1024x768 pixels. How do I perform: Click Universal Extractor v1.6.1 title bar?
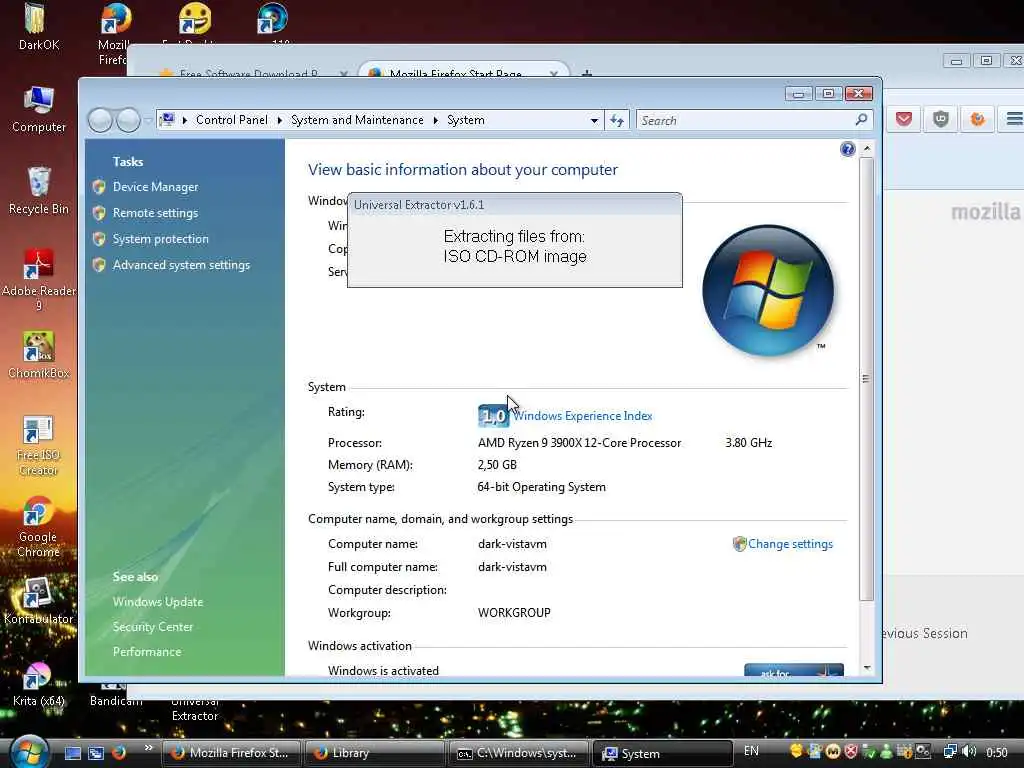(515, 205)
